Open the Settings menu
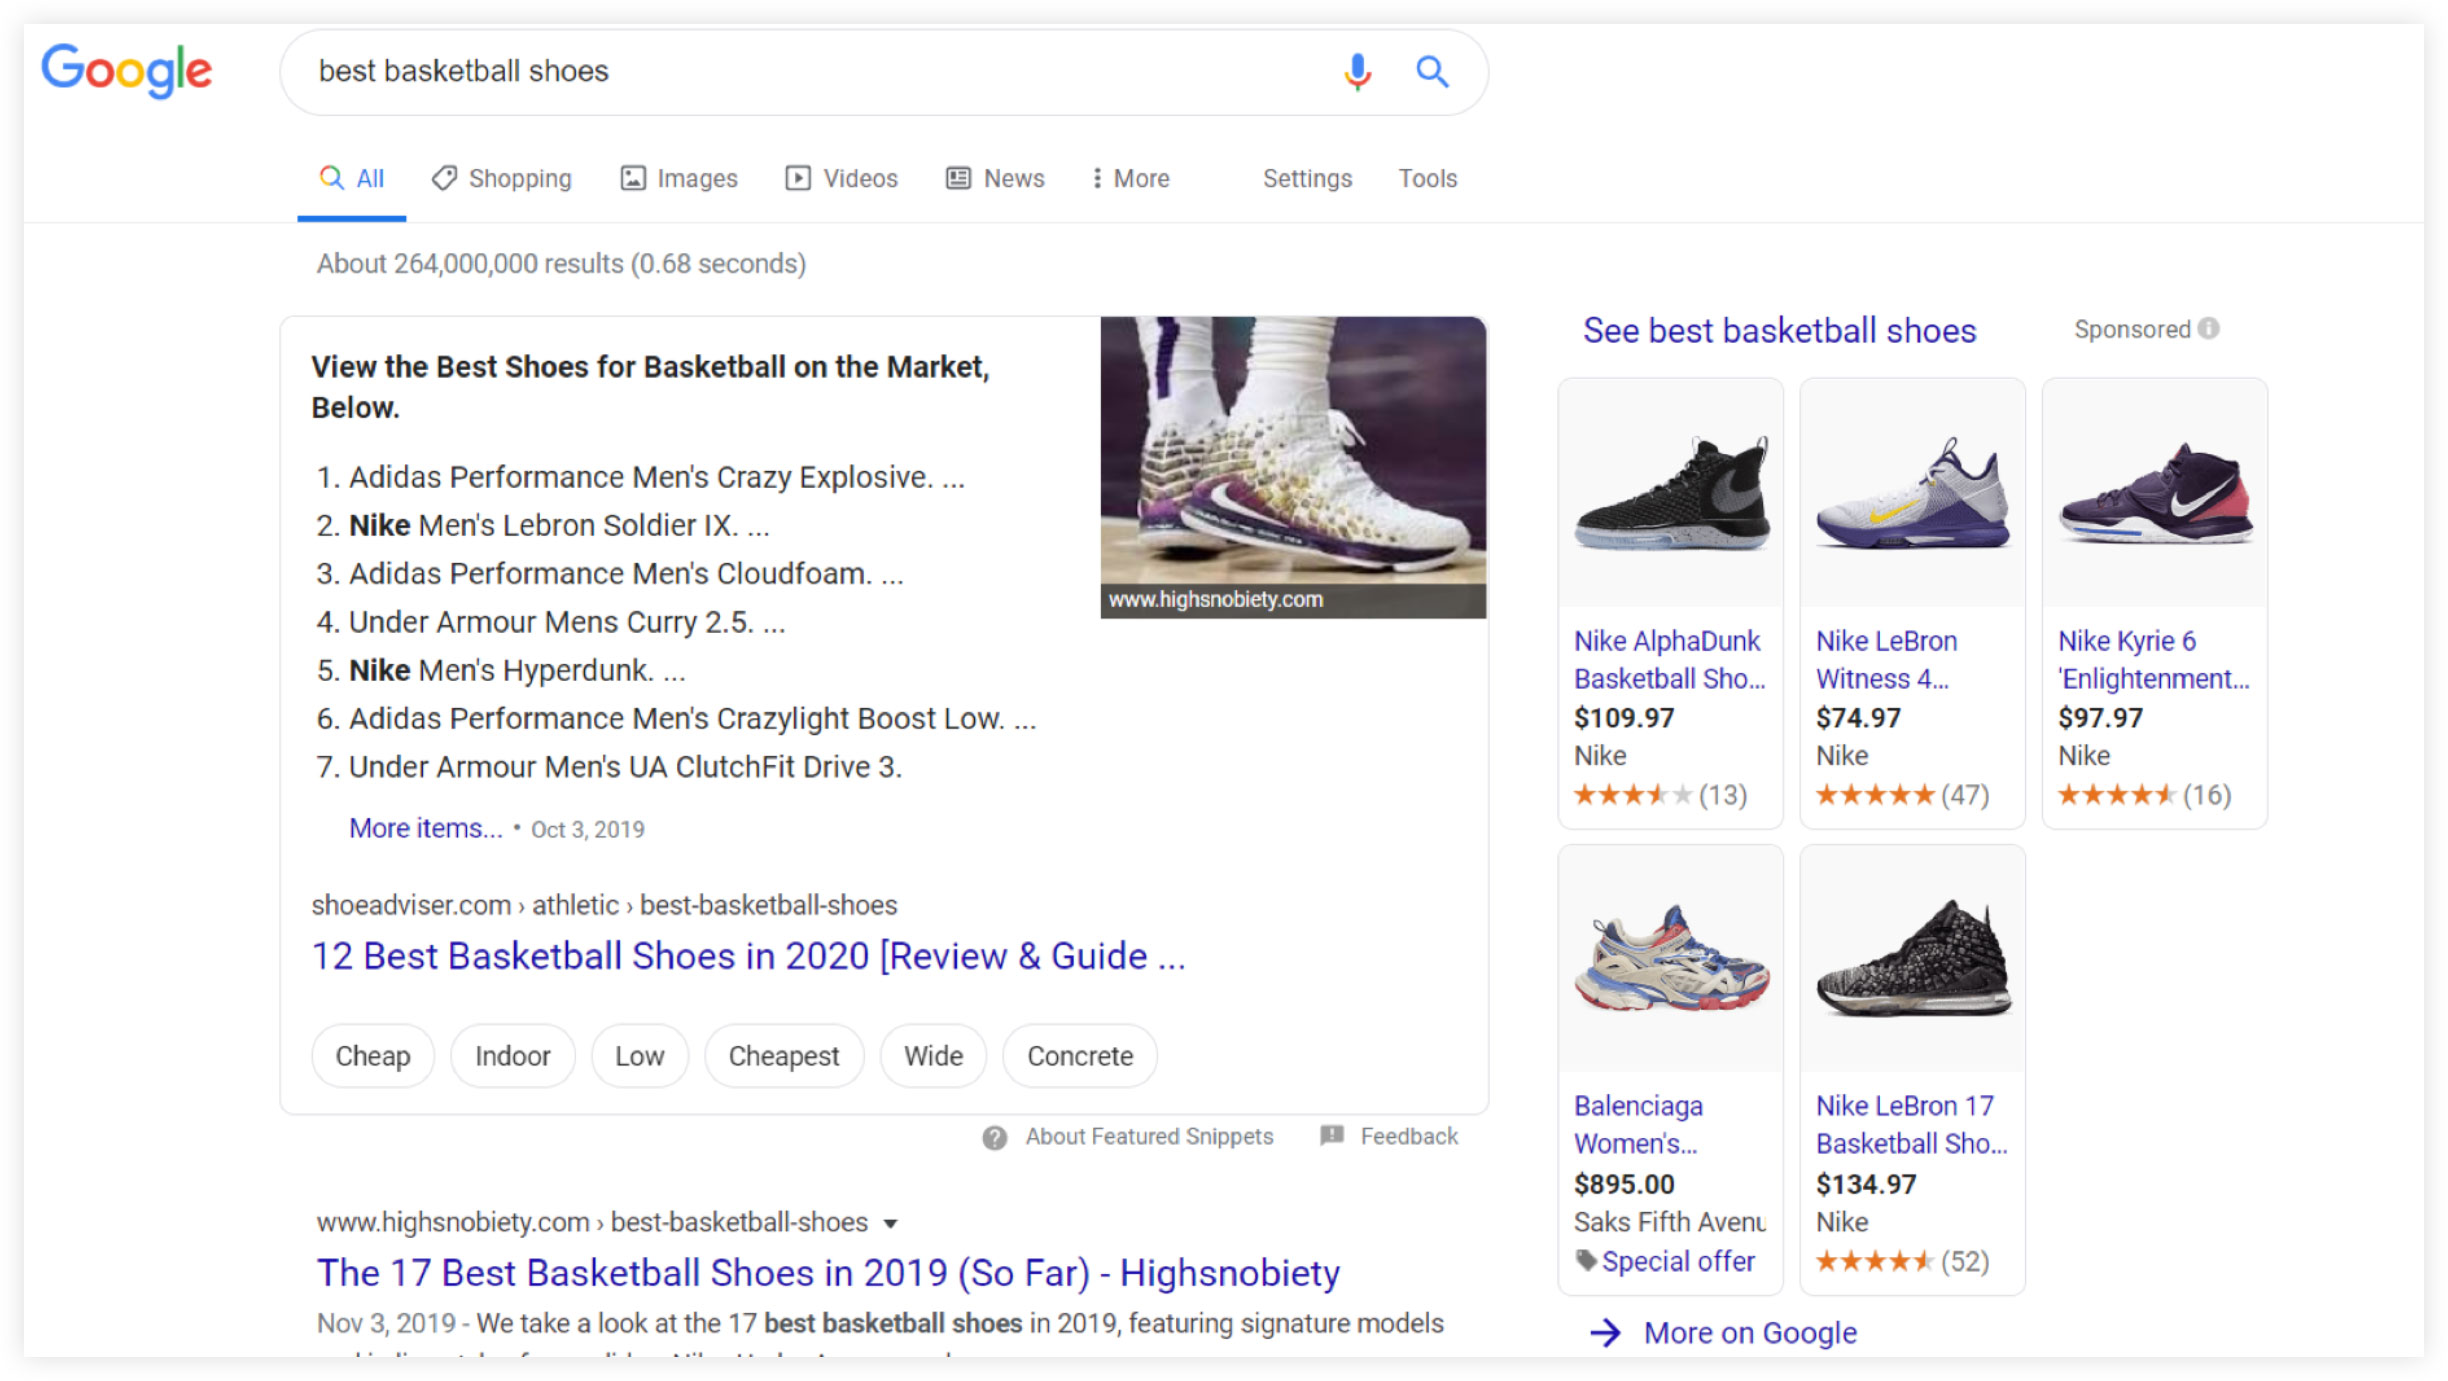2448x1381 pixels. click(x=1307, y=178)
